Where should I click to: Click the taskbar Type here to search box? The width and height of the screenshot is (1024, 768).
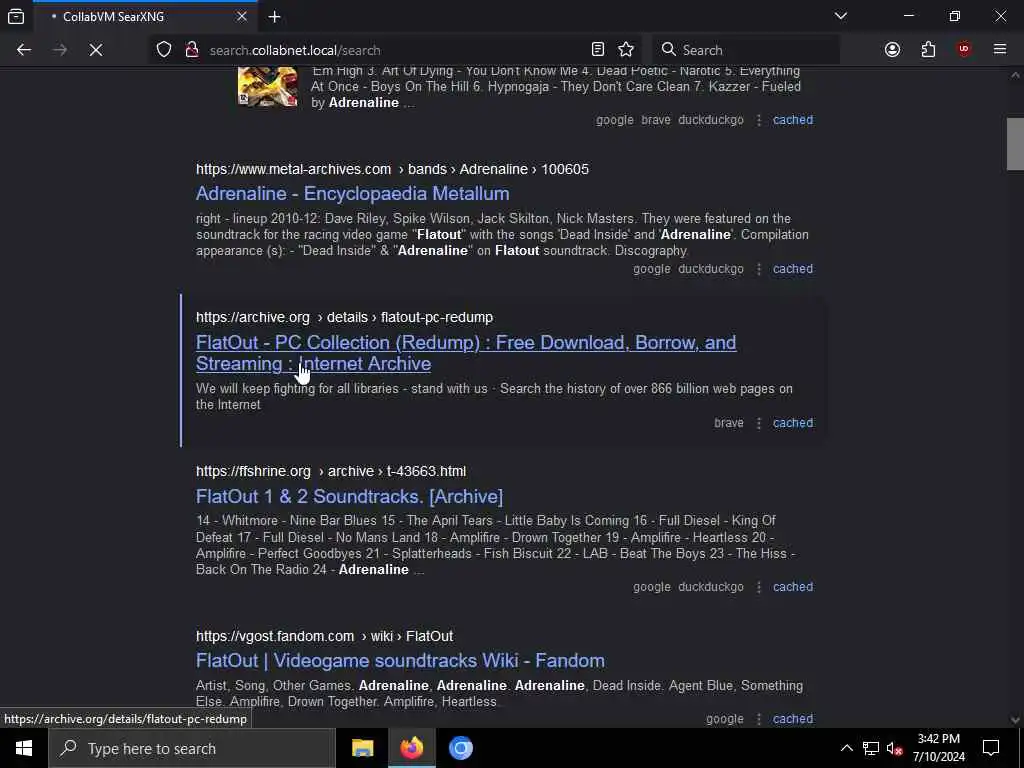pyautogui.click(x=192, y=748)
